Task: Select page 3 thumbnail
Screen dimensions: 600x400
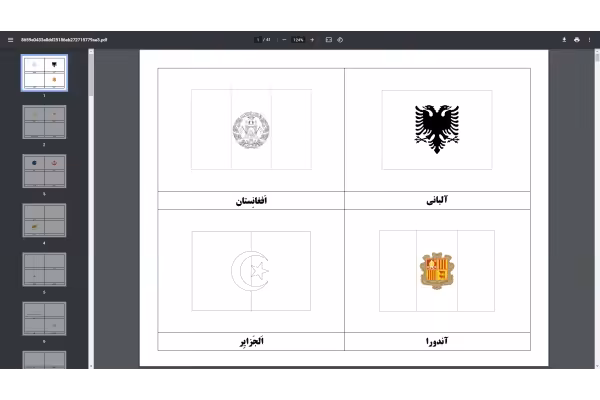Action: click(44, 171)
